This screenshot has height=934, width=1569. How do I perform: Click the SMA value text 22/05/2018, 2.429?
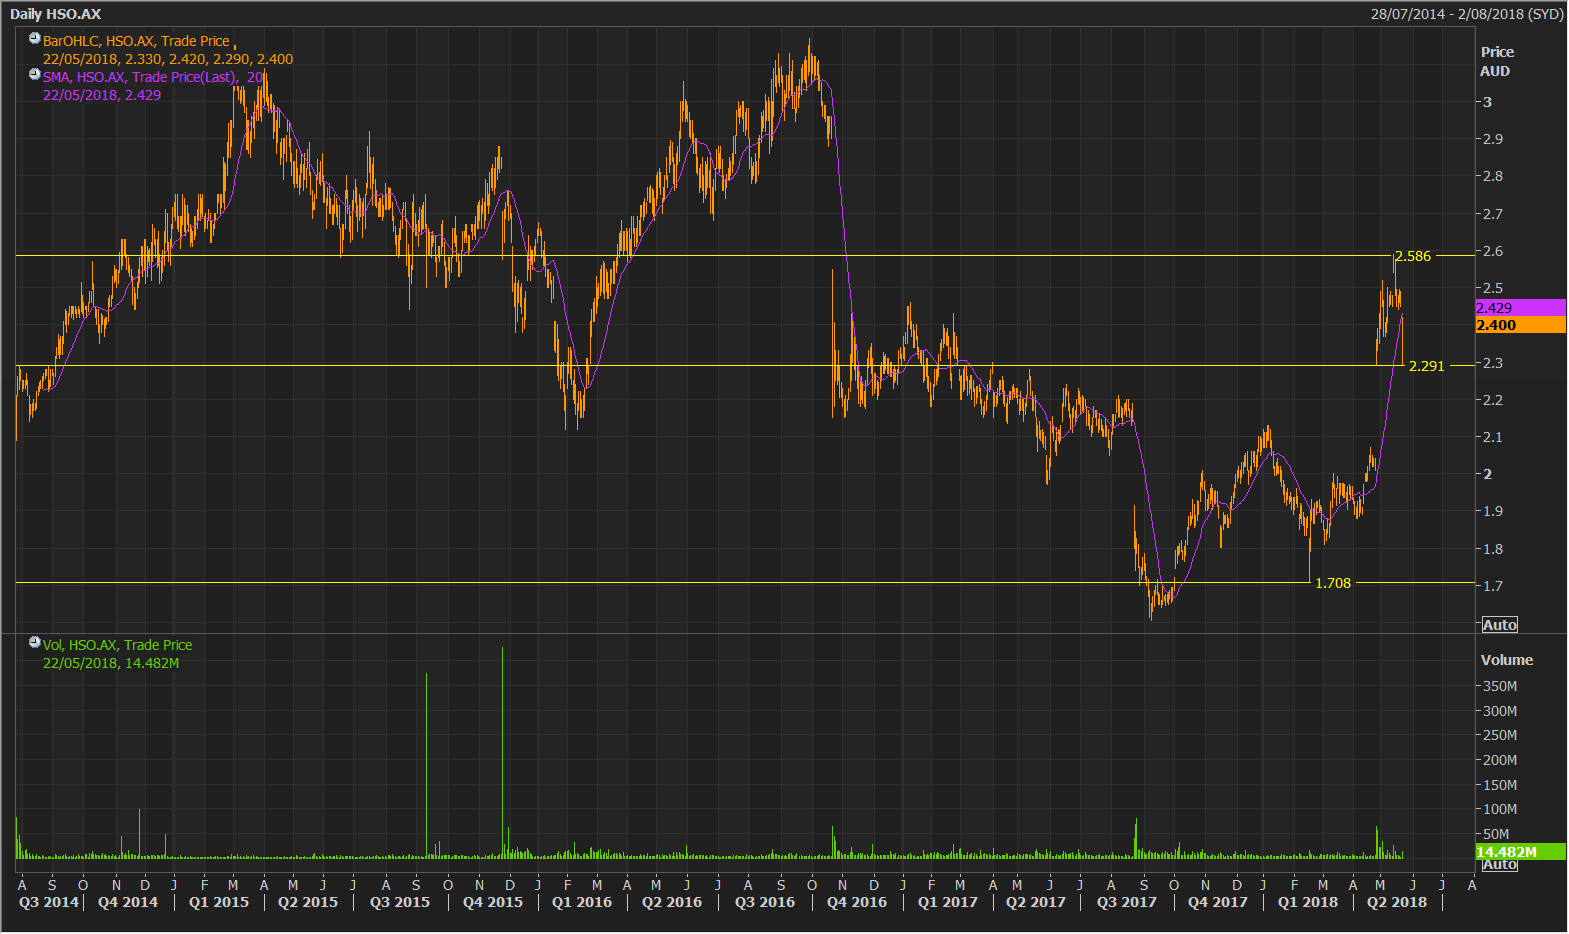click(102, 95)
